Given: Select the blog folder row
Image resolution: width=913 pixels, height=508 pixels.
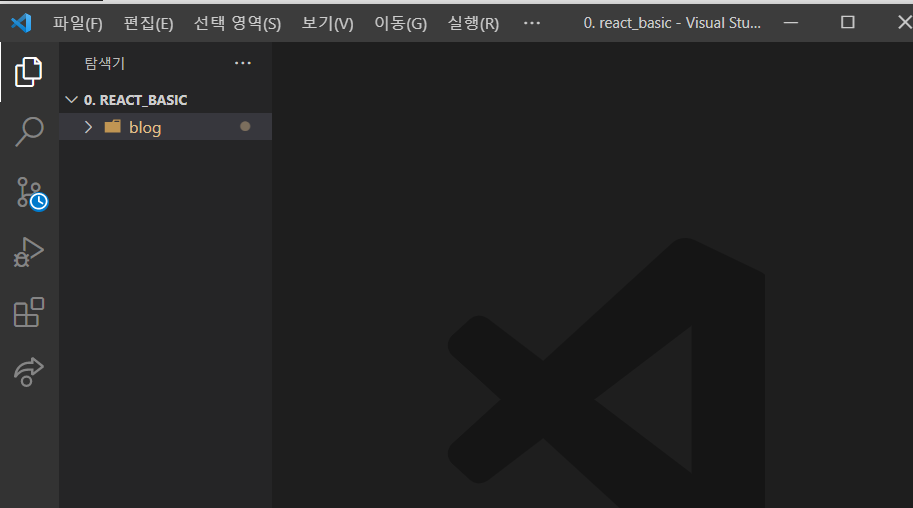Looking at the screenshot, I should tap(165, 127).
